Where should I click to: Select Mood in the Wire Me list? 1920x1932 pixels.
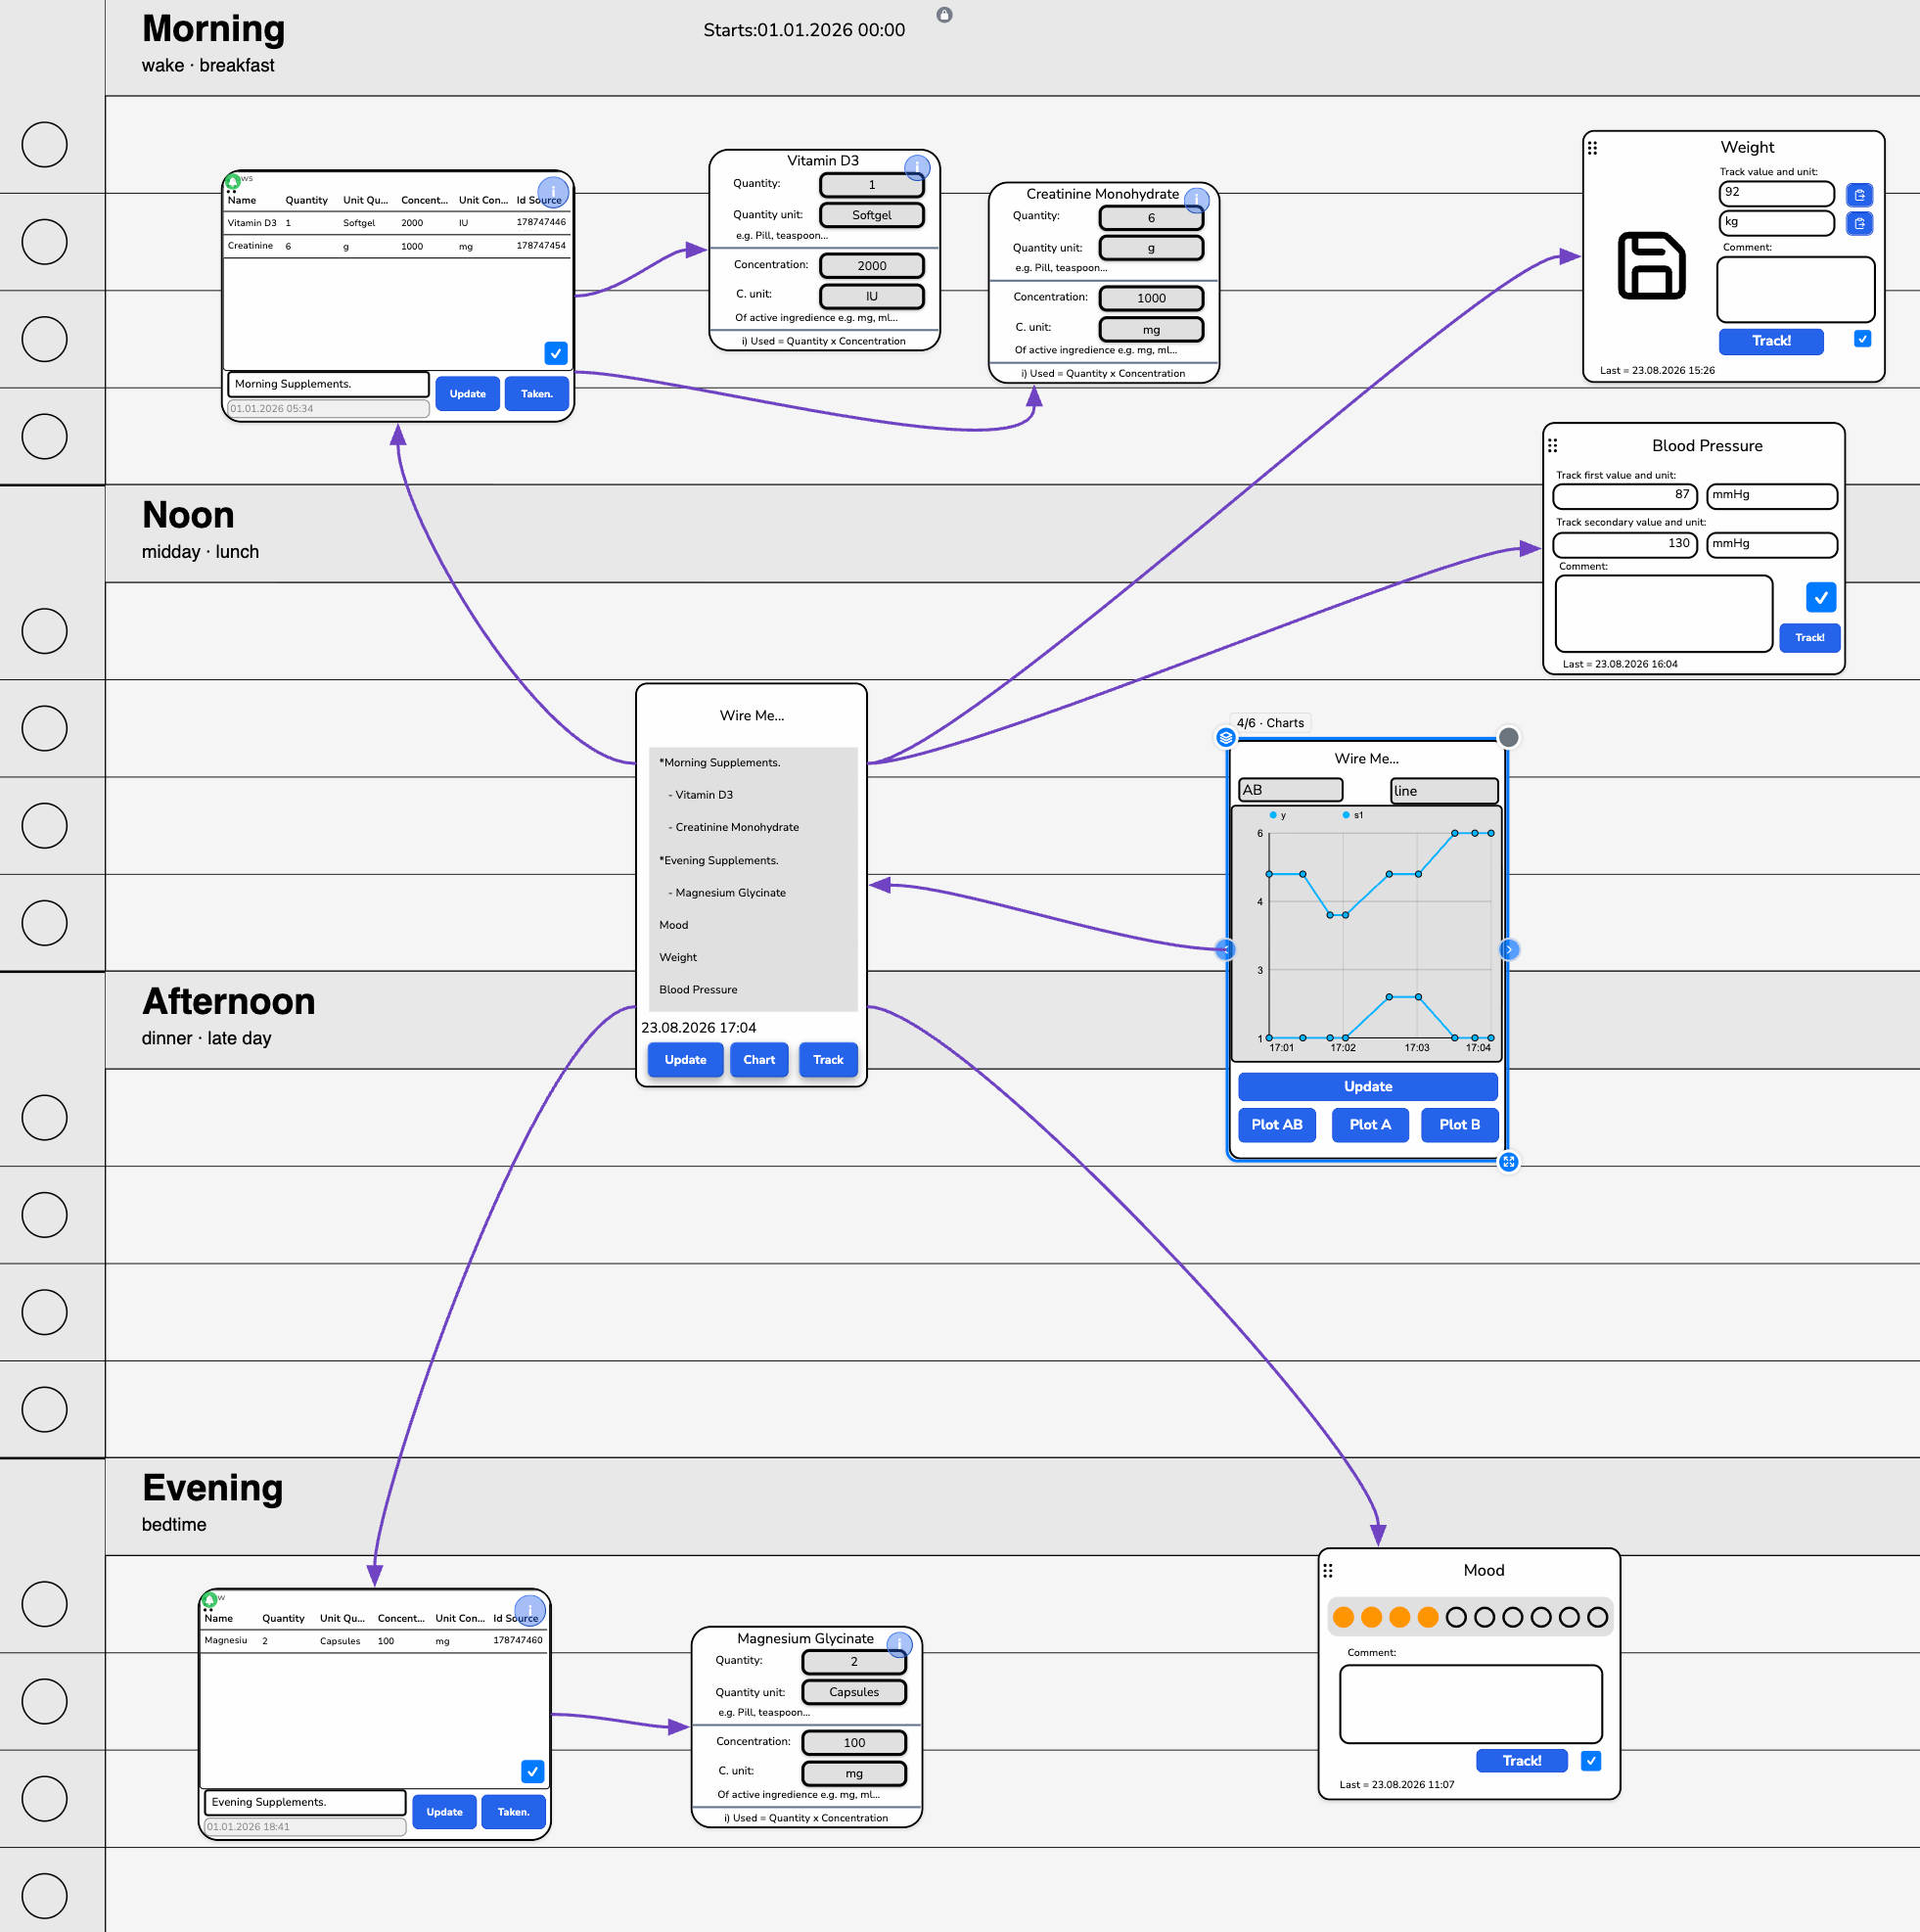coord(673,925)
